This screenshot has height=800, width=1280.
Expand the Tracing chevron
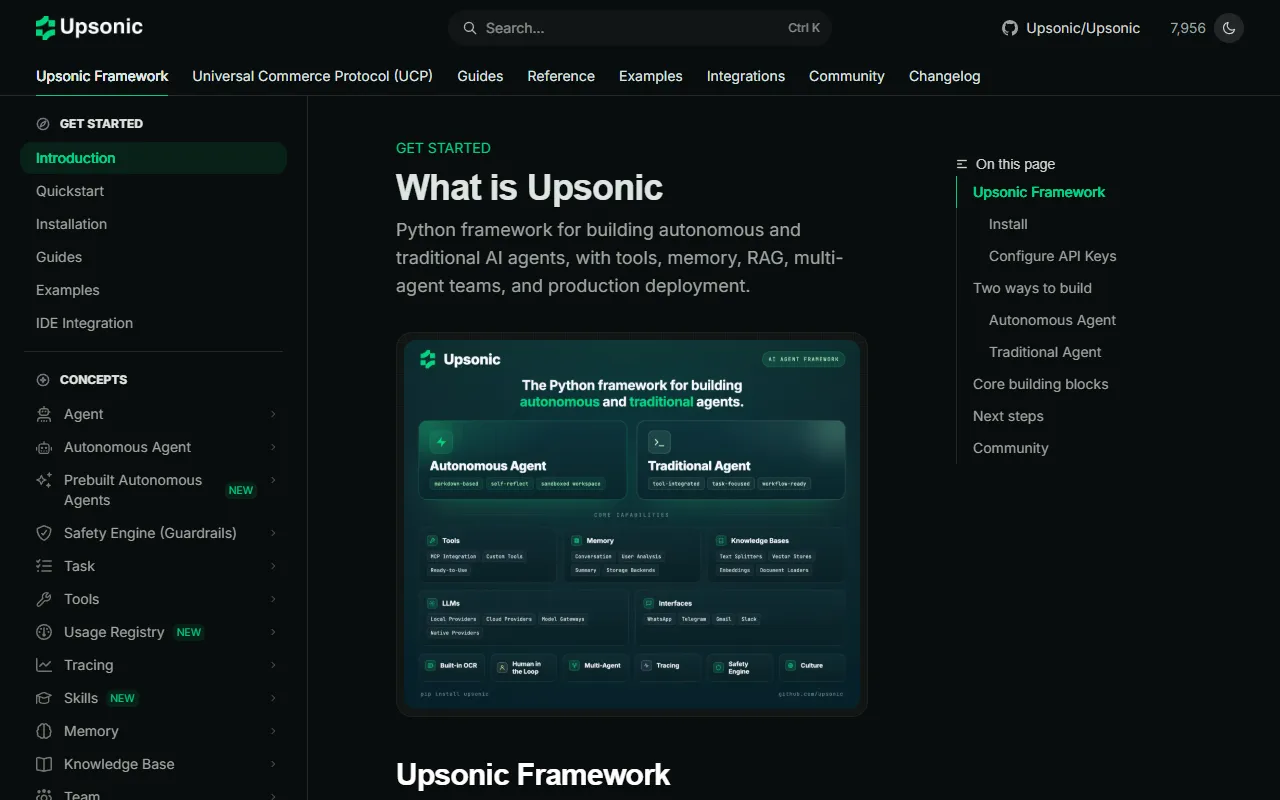[273, 665]
